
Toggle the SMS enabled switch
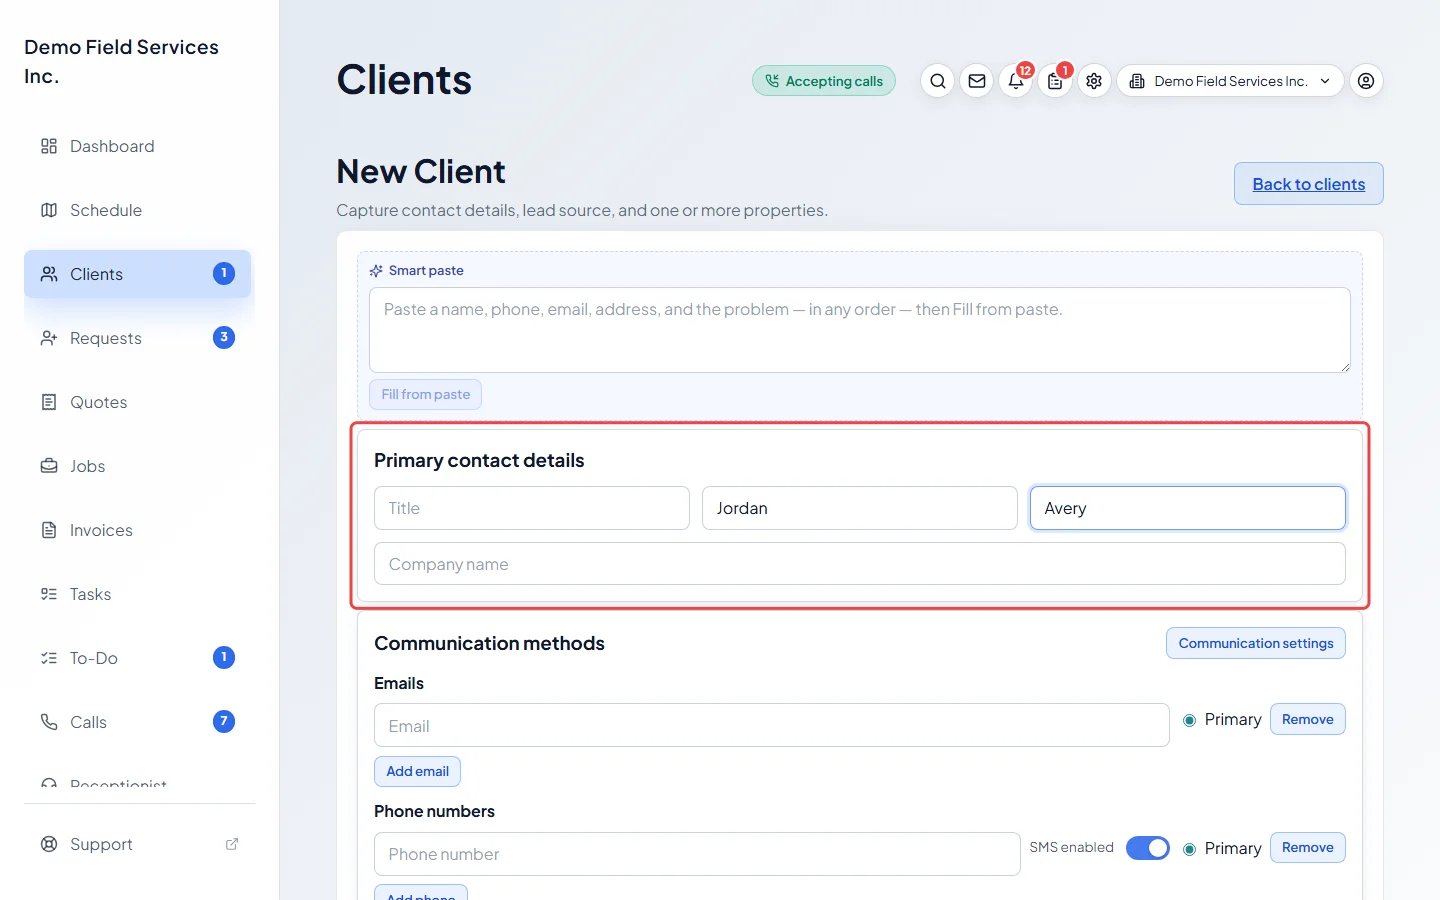(x=1147, y=848)
